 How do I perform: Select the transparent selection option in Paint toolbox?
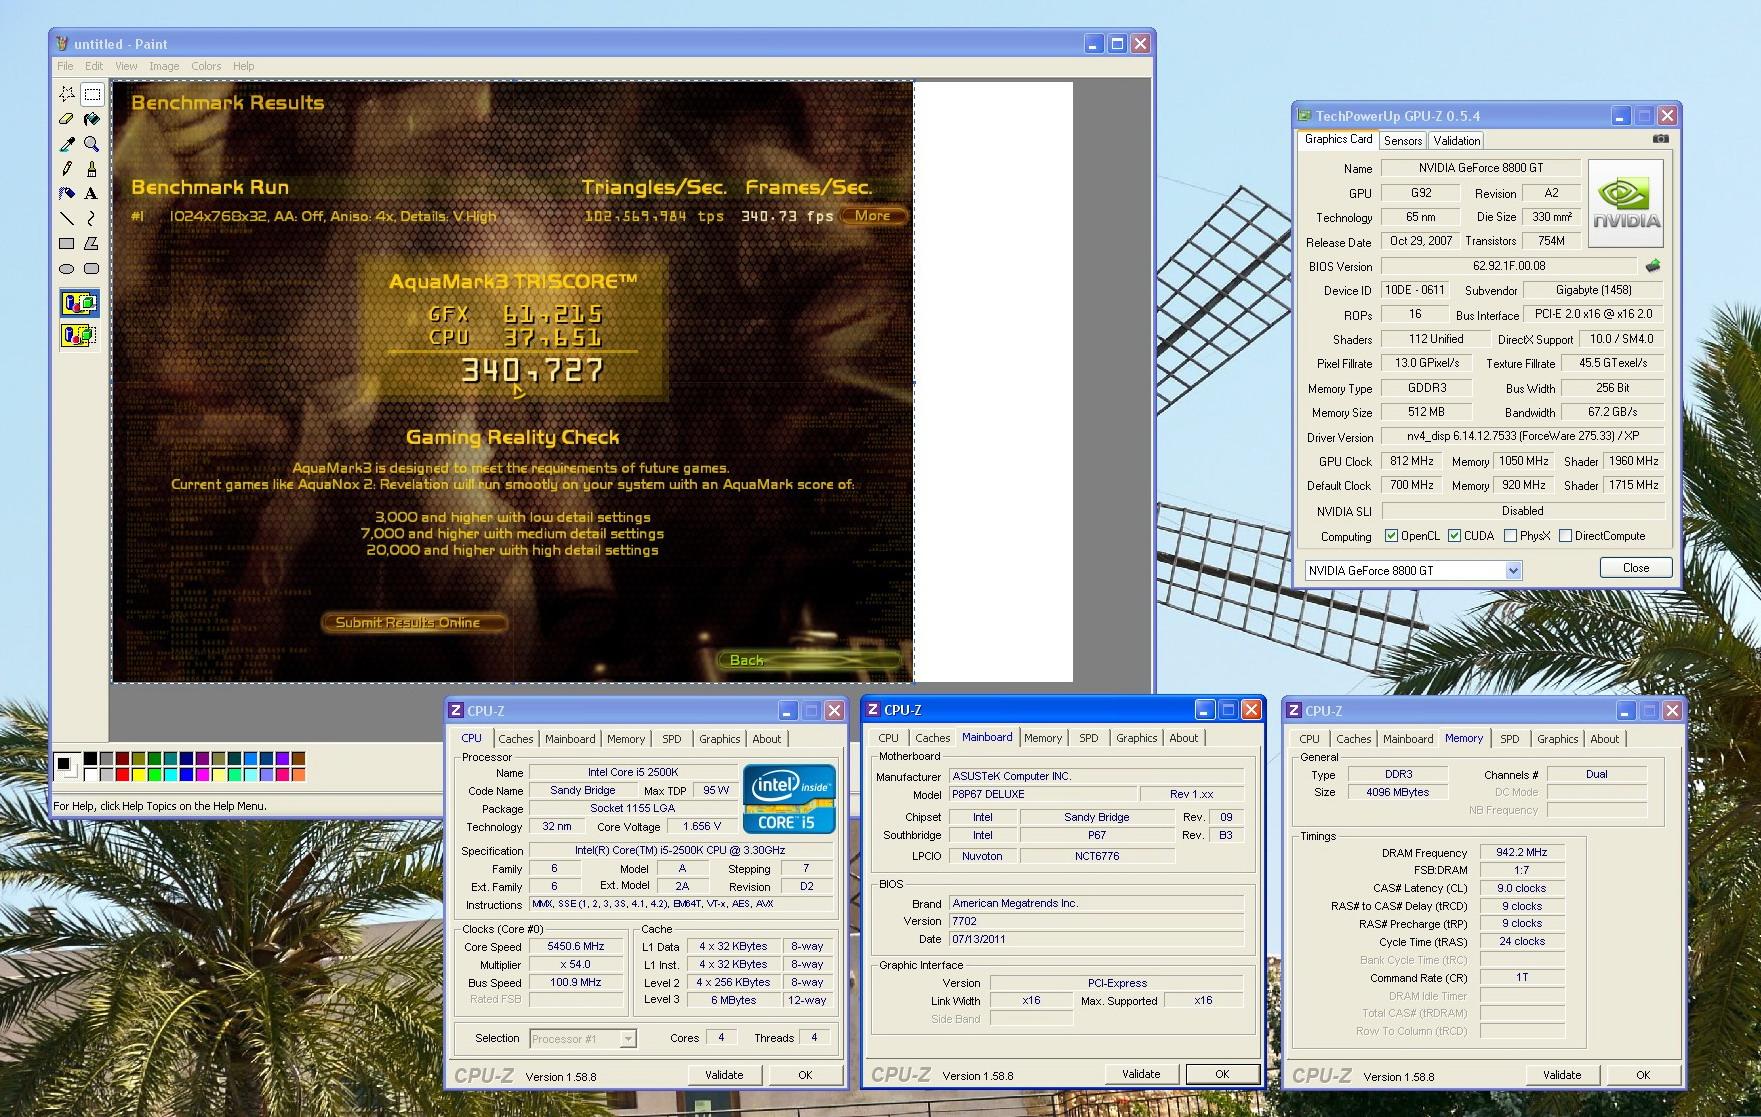click(x=79, y=335)
